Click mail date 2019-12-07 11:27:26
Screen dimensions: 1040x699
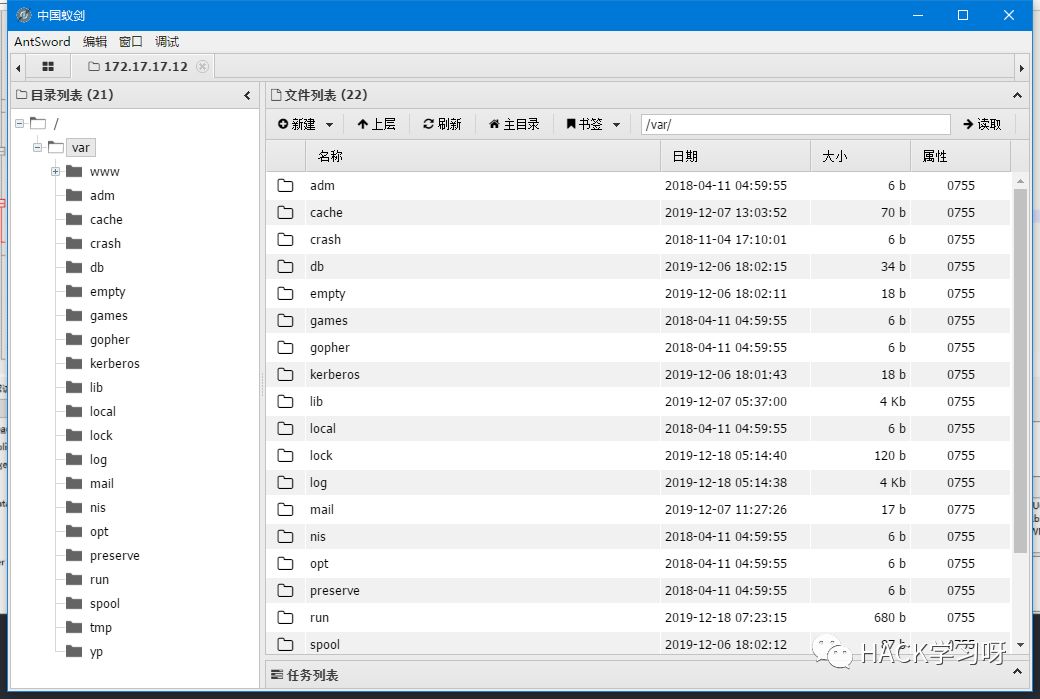pyautogui.click(x=726, y=510)
